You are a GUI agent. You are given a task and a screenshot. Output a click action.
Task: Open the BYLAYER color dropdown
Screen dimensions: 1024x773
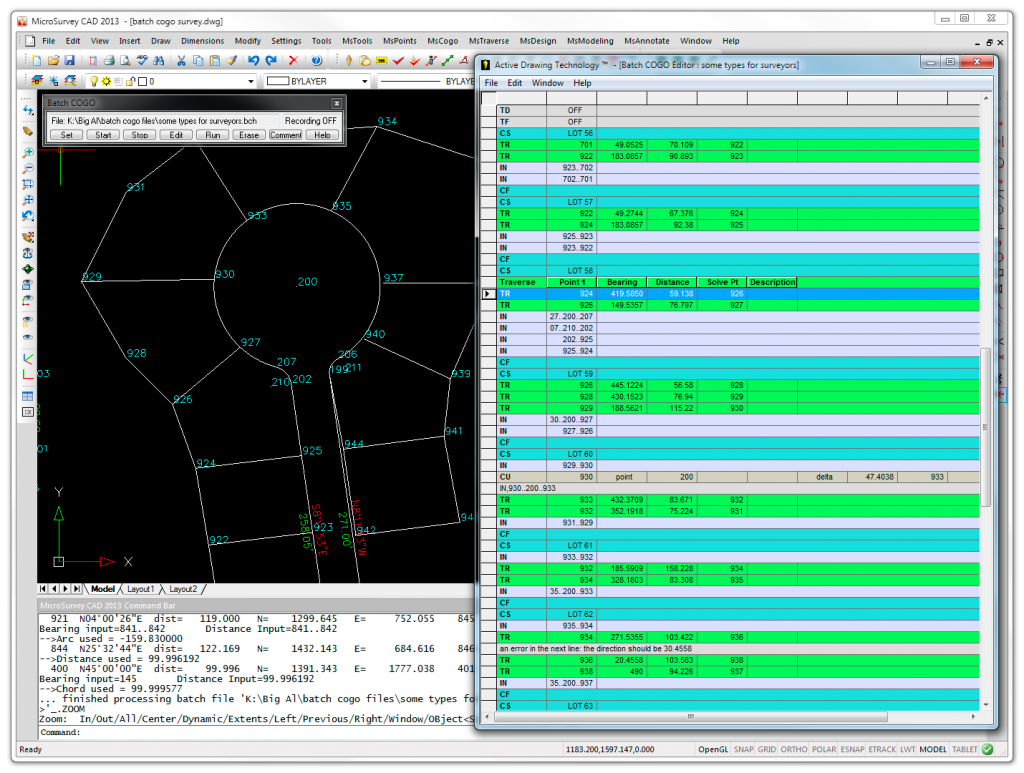pyautogui.click(x=363, y=80)
